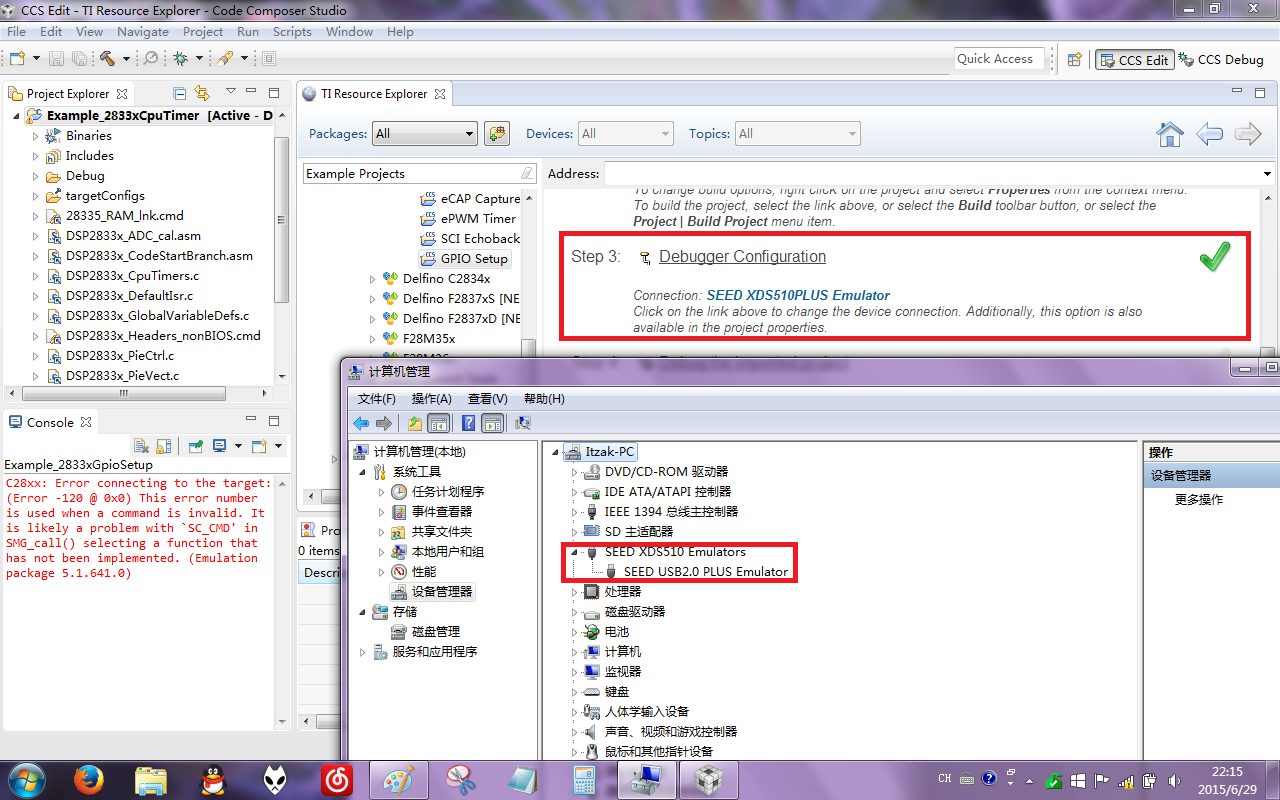Viewport: 1280px width, 800px height.
Task: Switch to CCS Debug perspective
Action: pyautogui.click(x=1222, y=60)
